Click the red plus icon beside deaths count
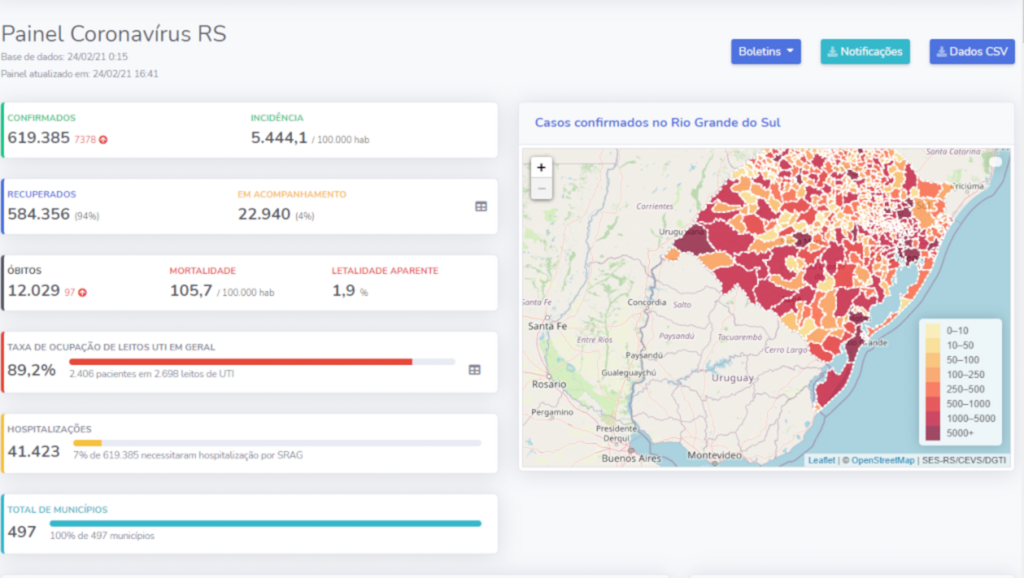The width and height of the screenshot is (1024, 578). [x=82, y=292]
